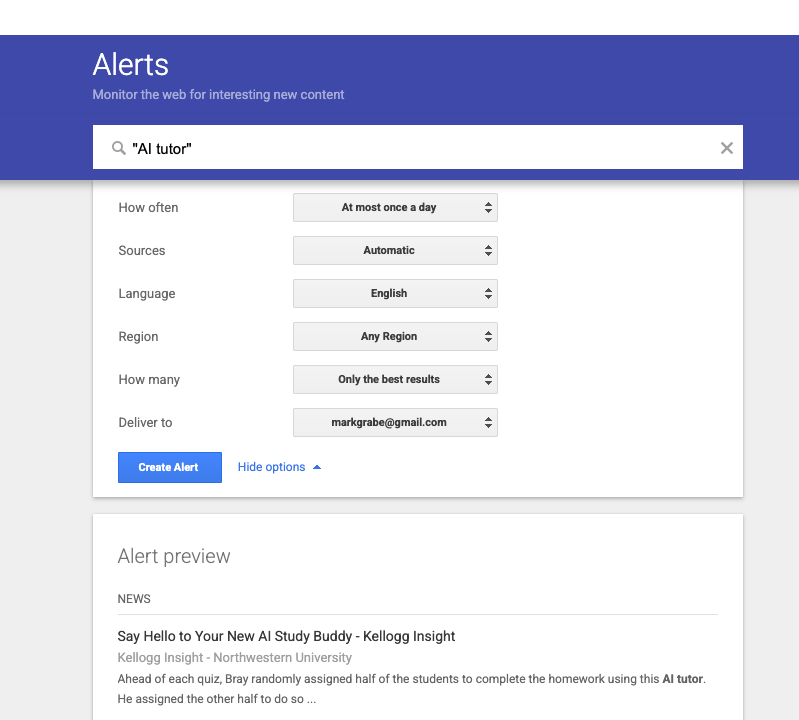Screen dimensions: 799x720
Task: Click the stepper arrows on Sources dropdown
Action: click(x=488, y=251)
